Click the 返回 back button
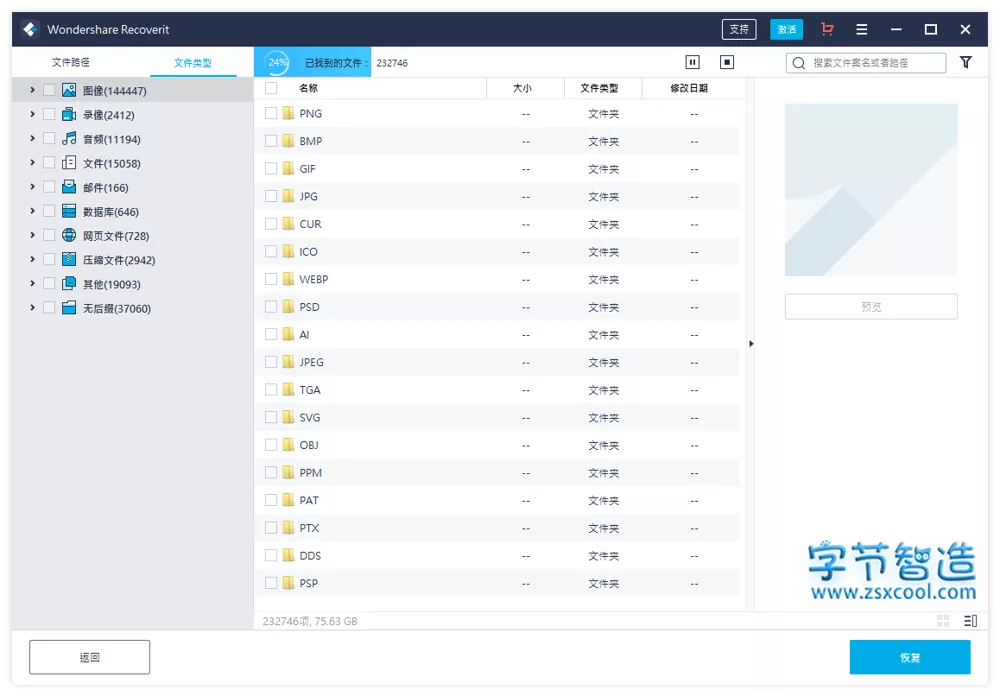Viewport: 1000px width, 696px height. [89, 657]
